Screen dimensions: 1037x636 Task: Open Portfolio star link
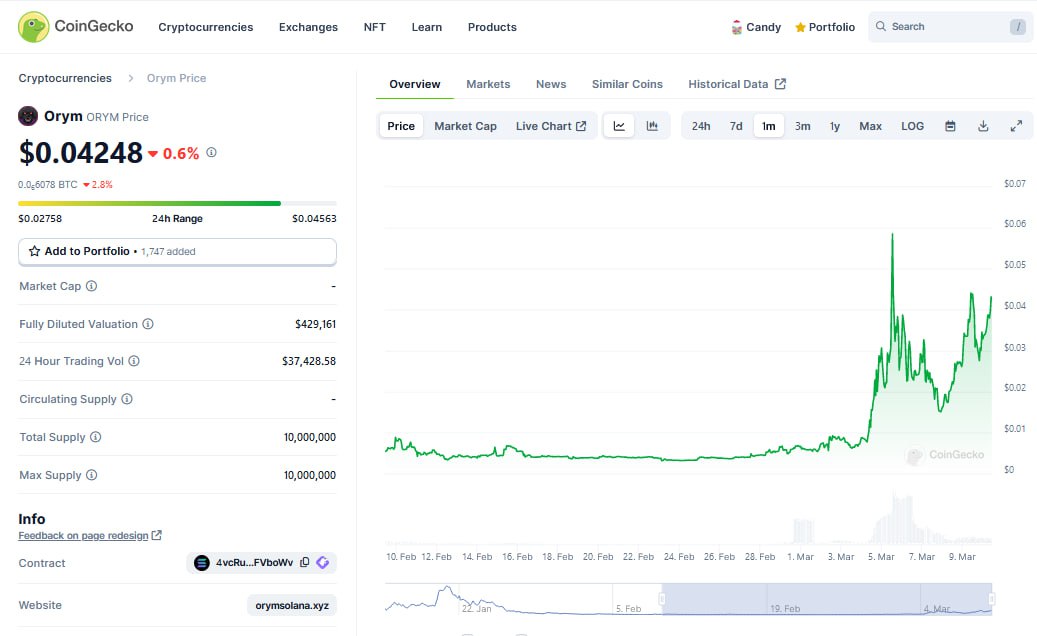point(825,27)
